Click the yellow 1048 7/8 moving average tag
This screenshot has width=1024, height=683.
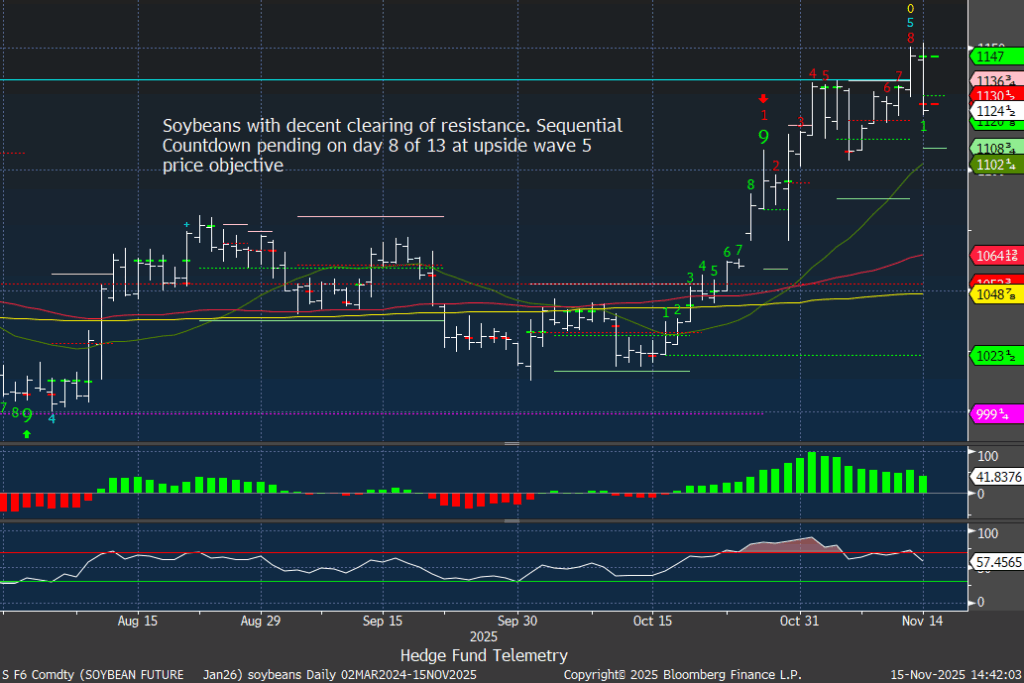click(x=995, y=296)
